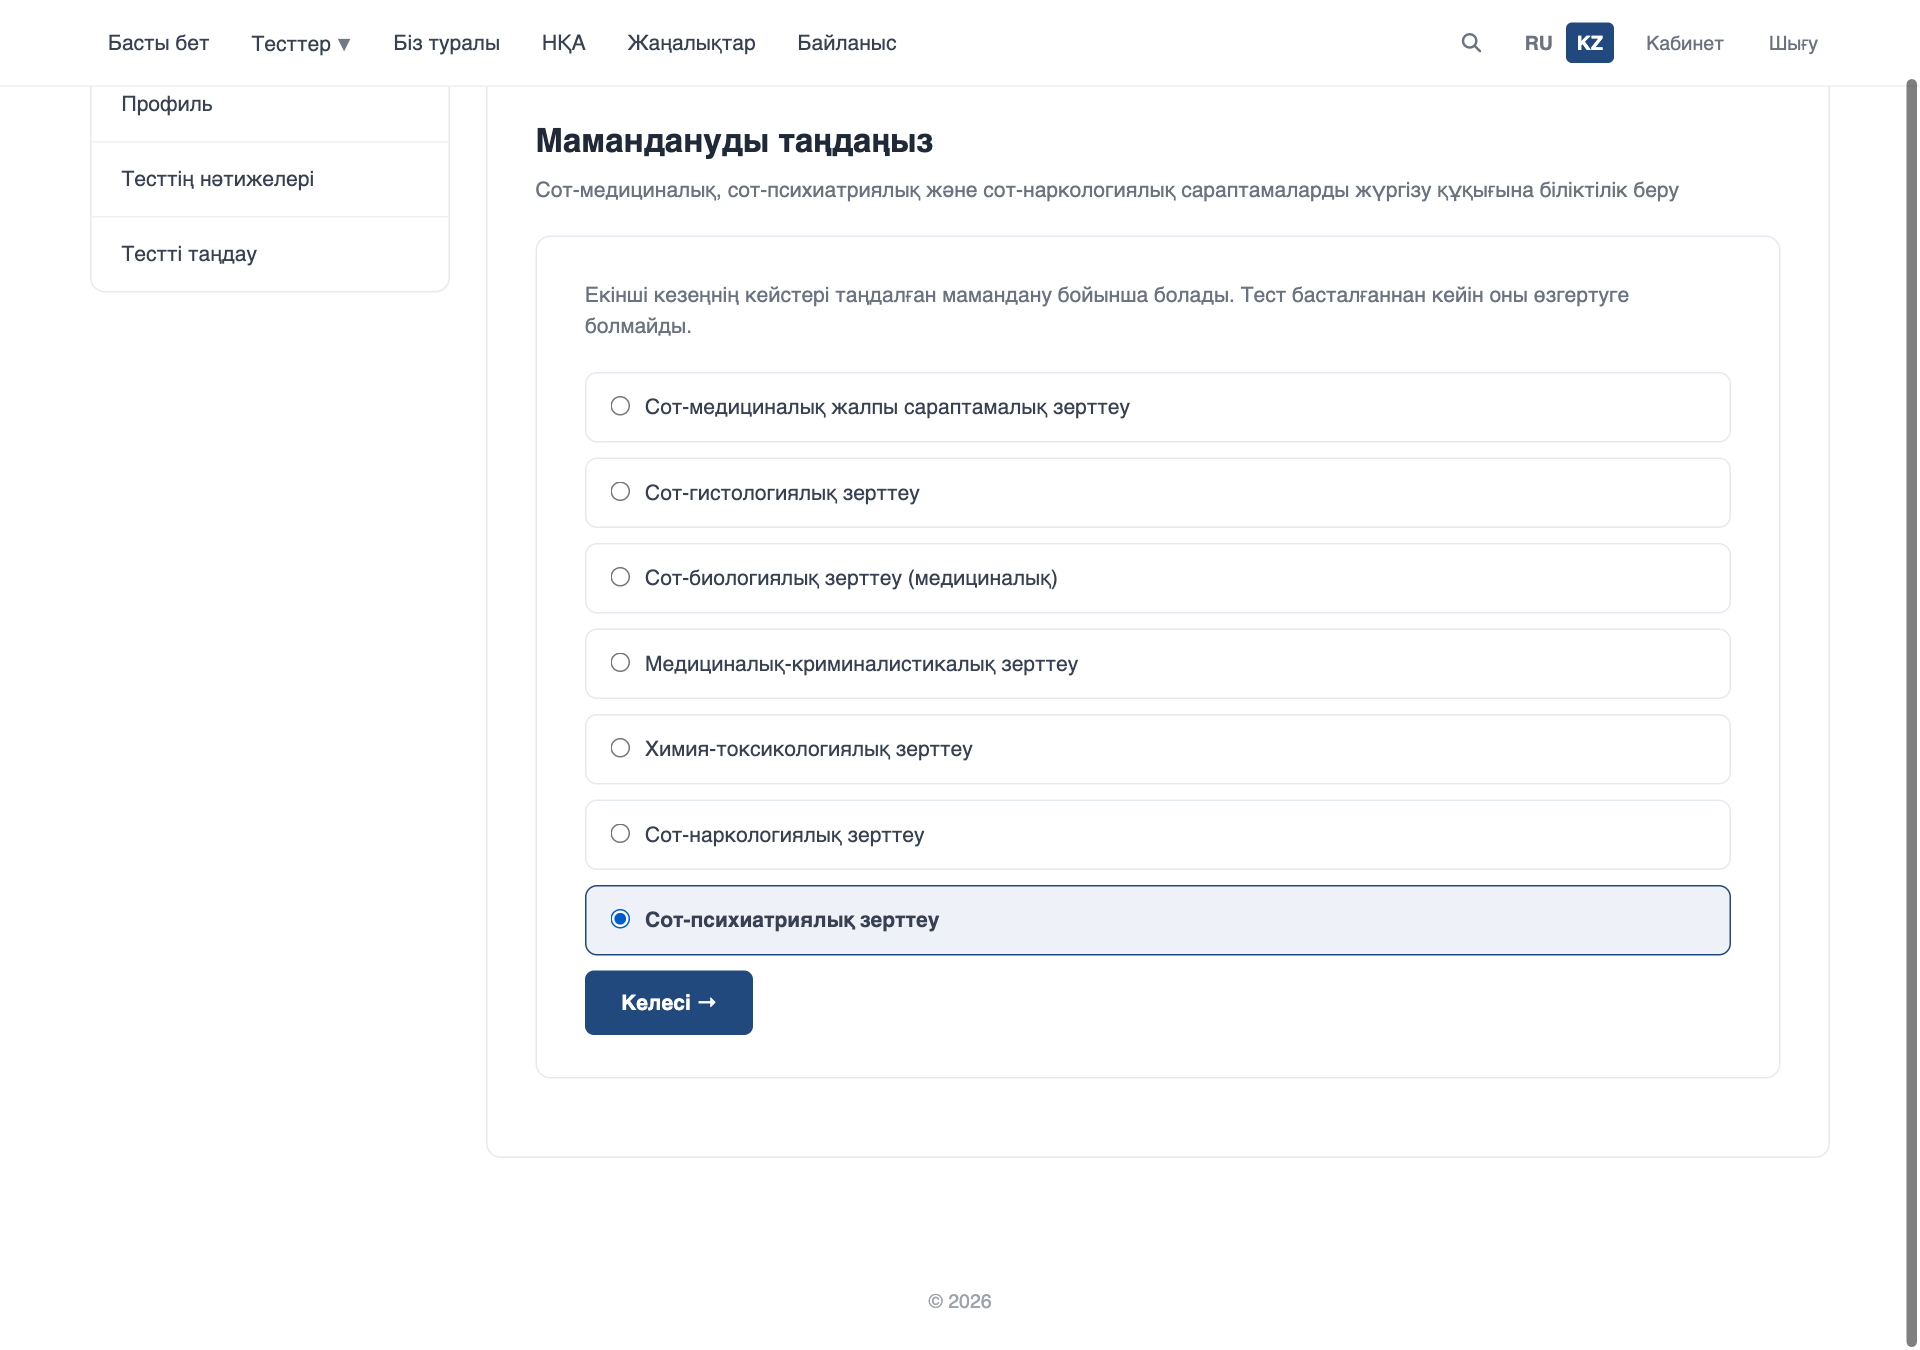1920x1350 pixels.
Task: Open Жаңалықтар in top navigation
Action: pyautogui.click(x=691, y=43)
